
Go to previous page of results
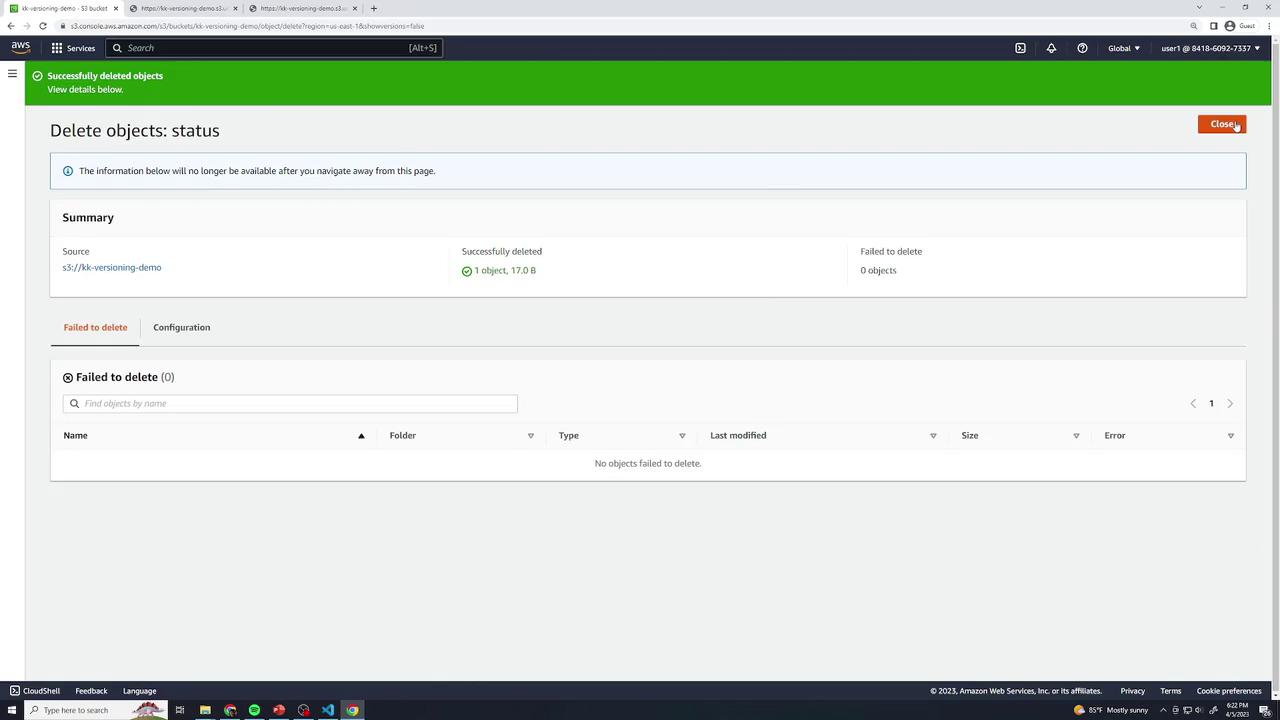point(1192,404)
